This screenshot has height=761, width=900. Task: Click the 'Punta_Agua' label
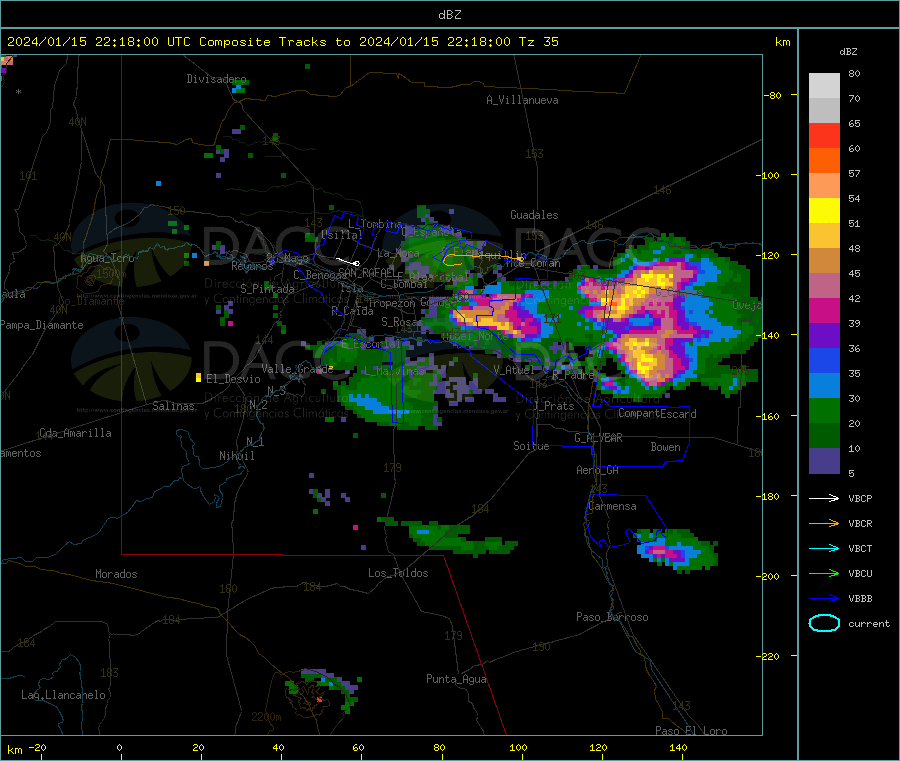[456, 679]
